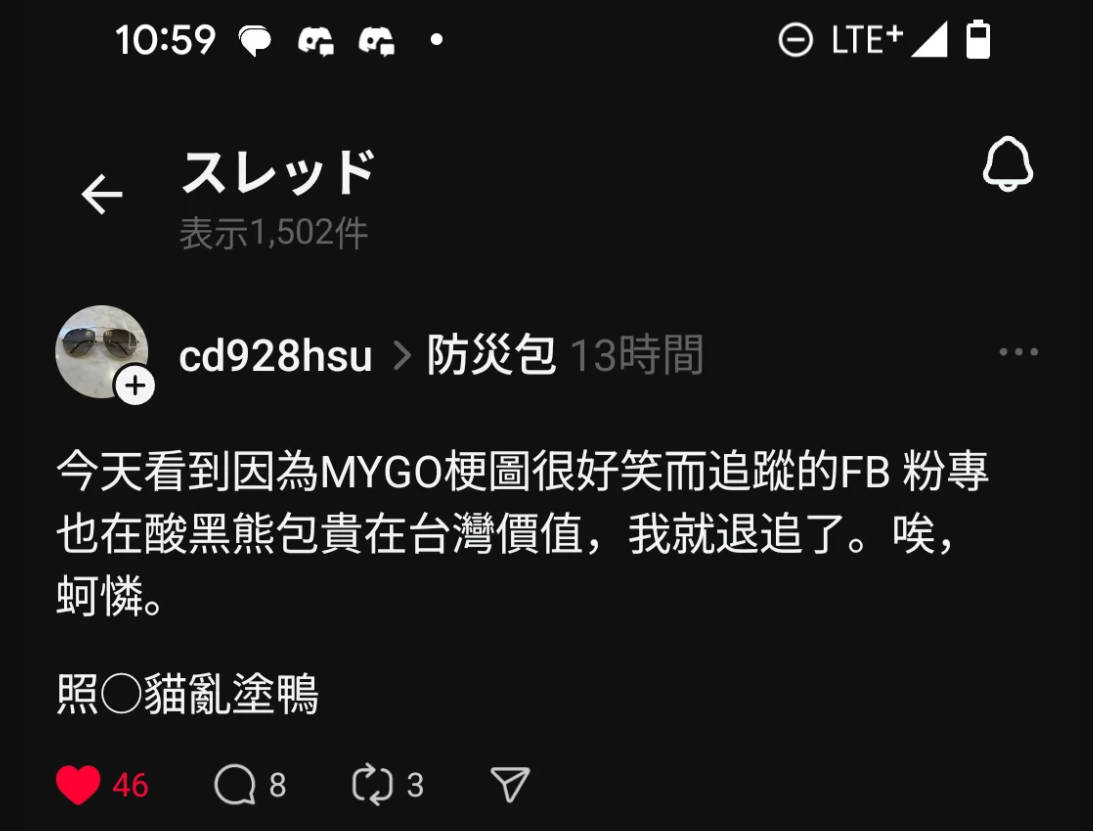1093x831 pixels.
Task: Open the 防災包 topic tag
Action: pyautogui.click(x=491, y=355)
